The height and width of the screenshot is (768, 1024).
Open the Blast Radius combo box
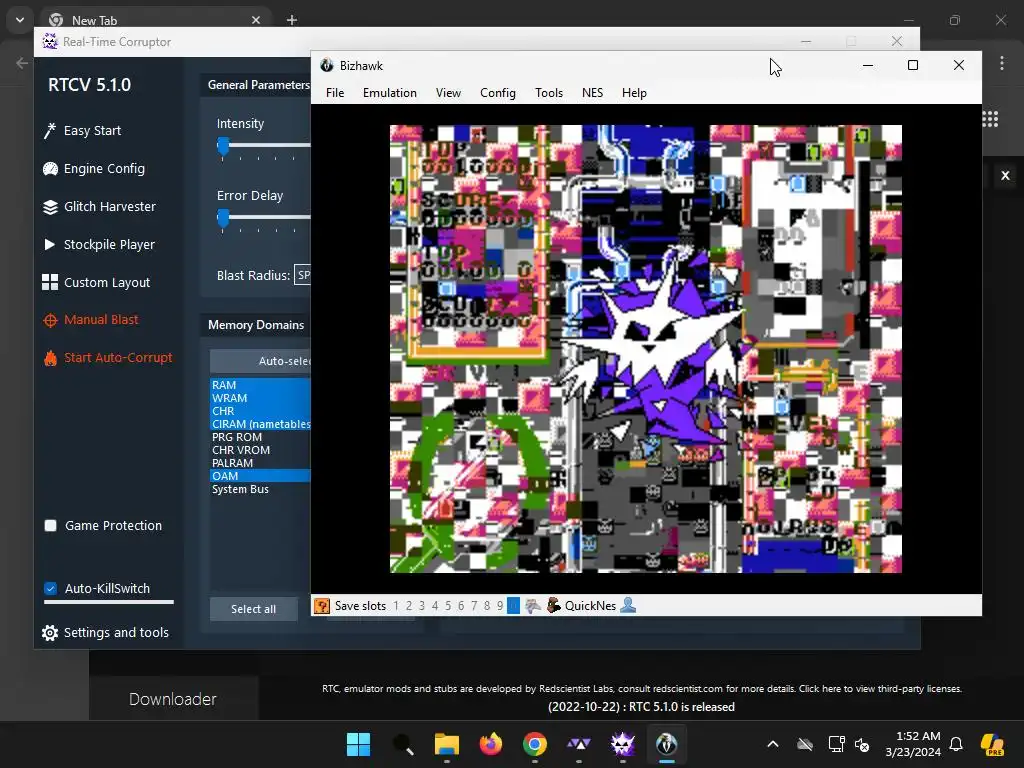[303, 275]
